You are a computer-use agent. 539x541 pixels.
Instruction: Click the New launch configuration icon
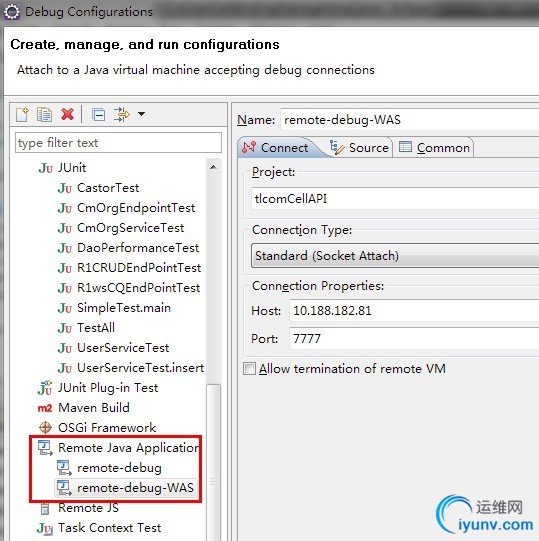click(22, 114)
